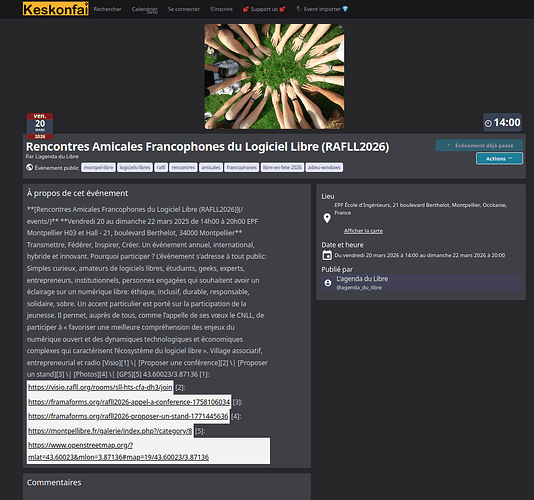Open the Event importer menu item
Viewport: 534px width, 500px height.
(x=322, y=9)
